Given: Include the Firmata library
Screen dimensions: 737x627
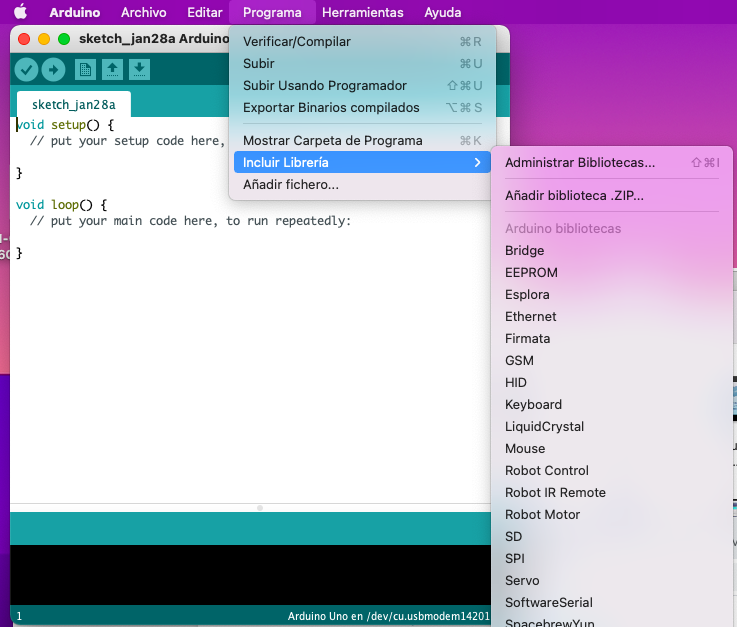Looking at the screenshot, I should [x=612, y=338].
